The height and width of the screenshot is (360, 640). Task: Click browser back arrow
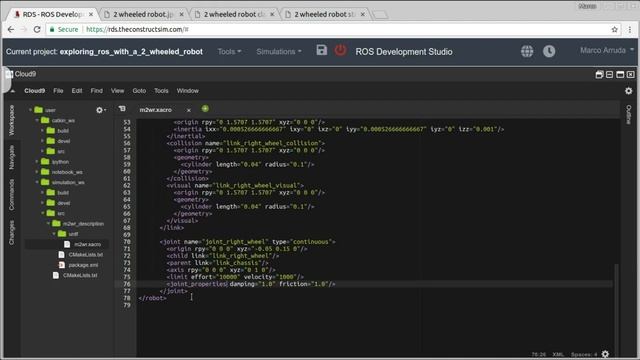click(x=11, y=29)
